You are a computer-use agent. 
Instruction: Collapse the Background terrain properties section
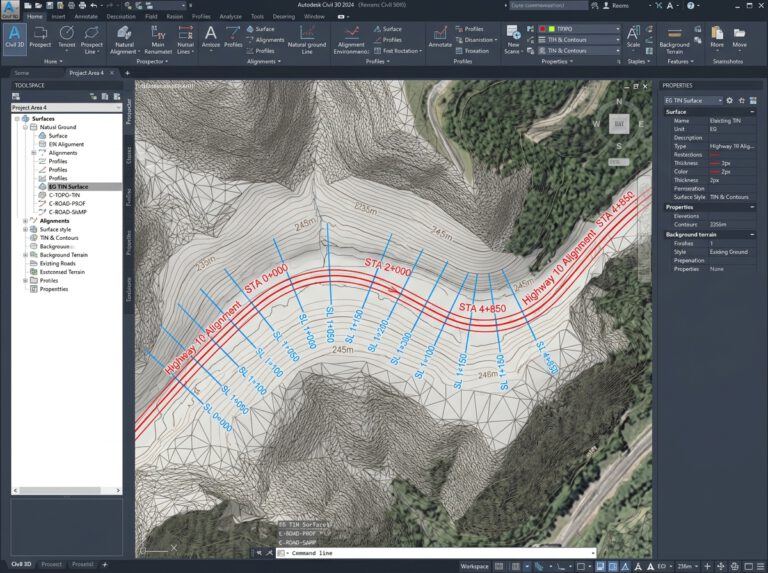(x=752, y=235)
